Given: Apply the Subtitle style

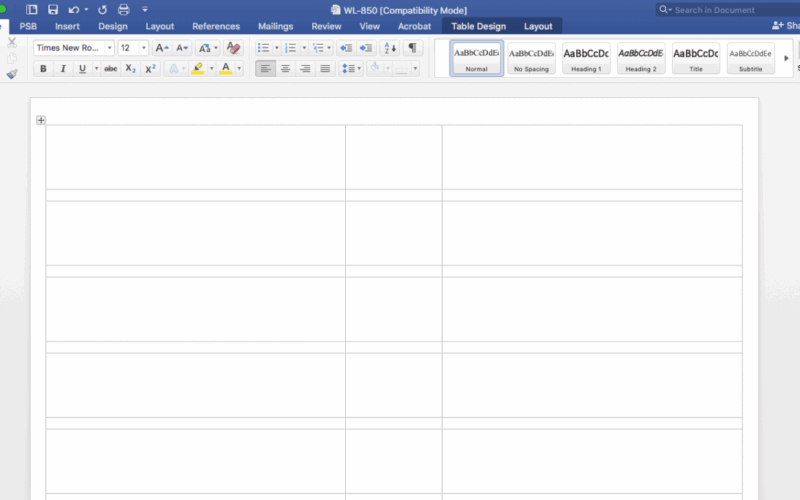Looking at the screenshot, I should click(x=751, y=58).
